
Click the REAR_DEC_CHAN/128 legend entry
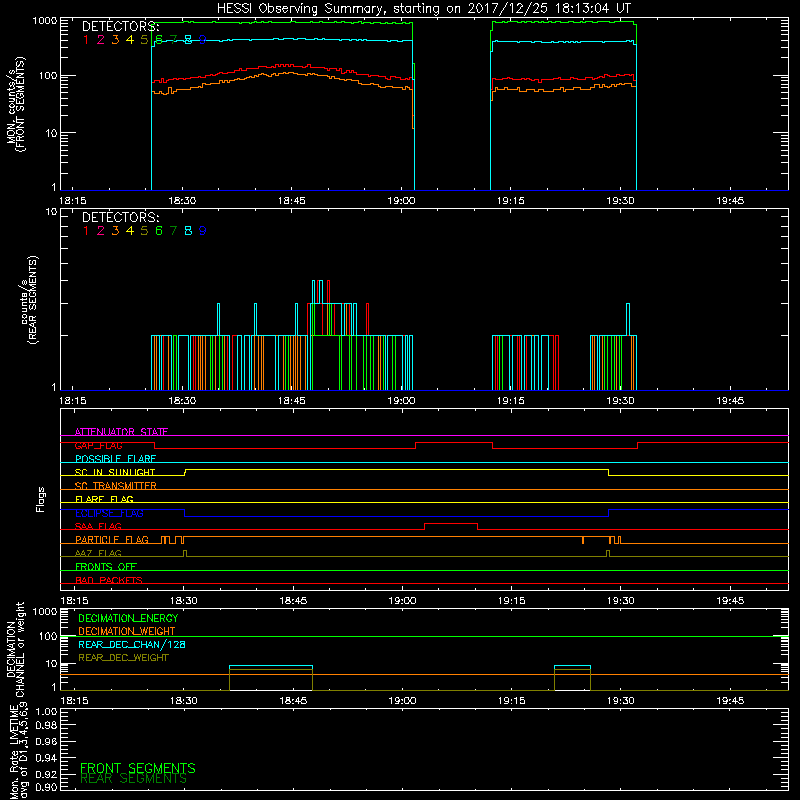pos(132,644)
